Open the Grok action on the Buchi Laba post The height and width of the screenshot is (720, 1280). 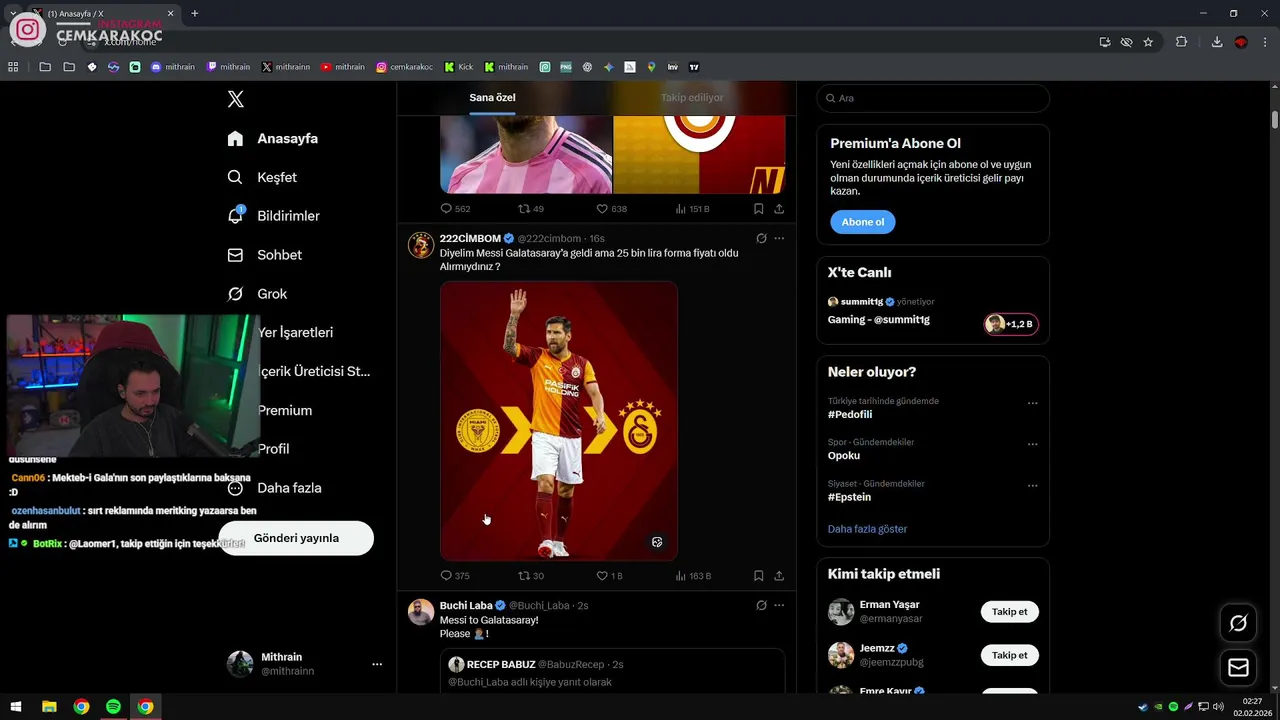761,605
